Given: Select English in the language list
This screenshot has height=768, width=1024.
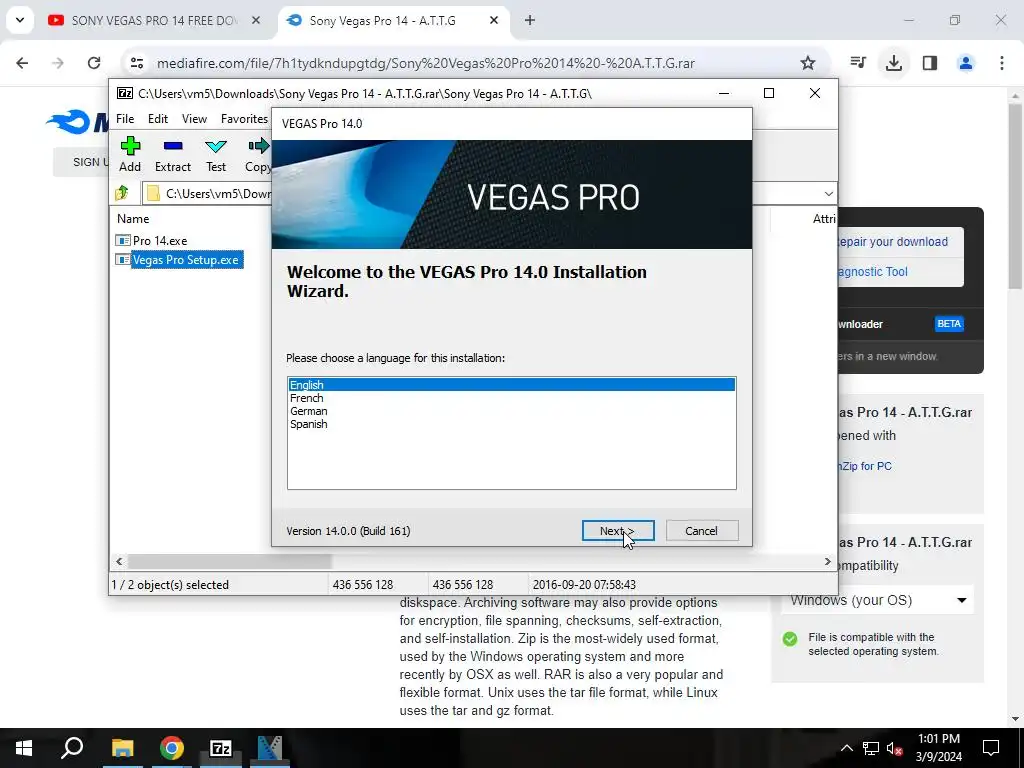Looking at the screenshot, I should pos(511,385).
